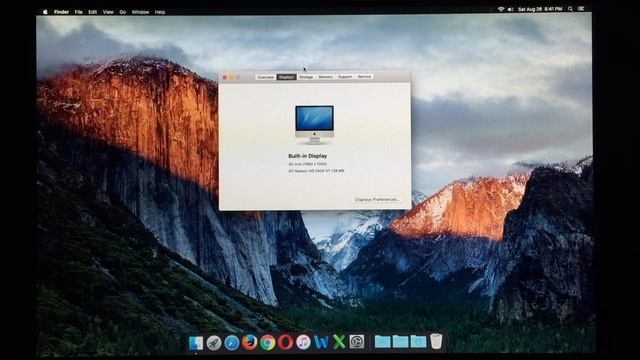Open the volume icon in menu bar
The image size is (640, 360).
511,9
